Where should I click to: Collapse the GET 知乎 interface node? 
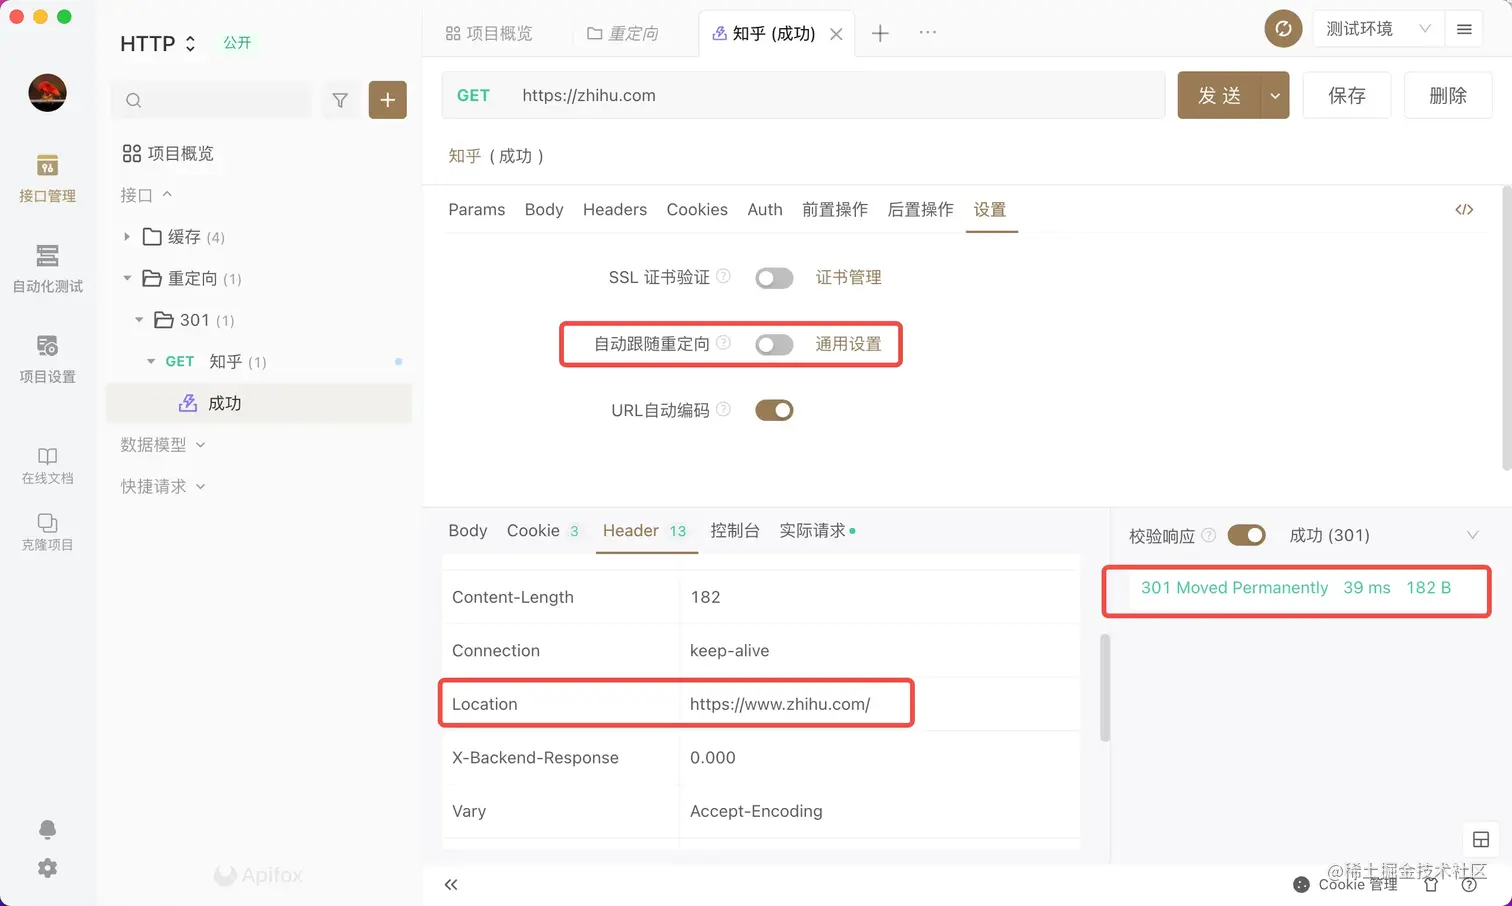click(151, 361)
